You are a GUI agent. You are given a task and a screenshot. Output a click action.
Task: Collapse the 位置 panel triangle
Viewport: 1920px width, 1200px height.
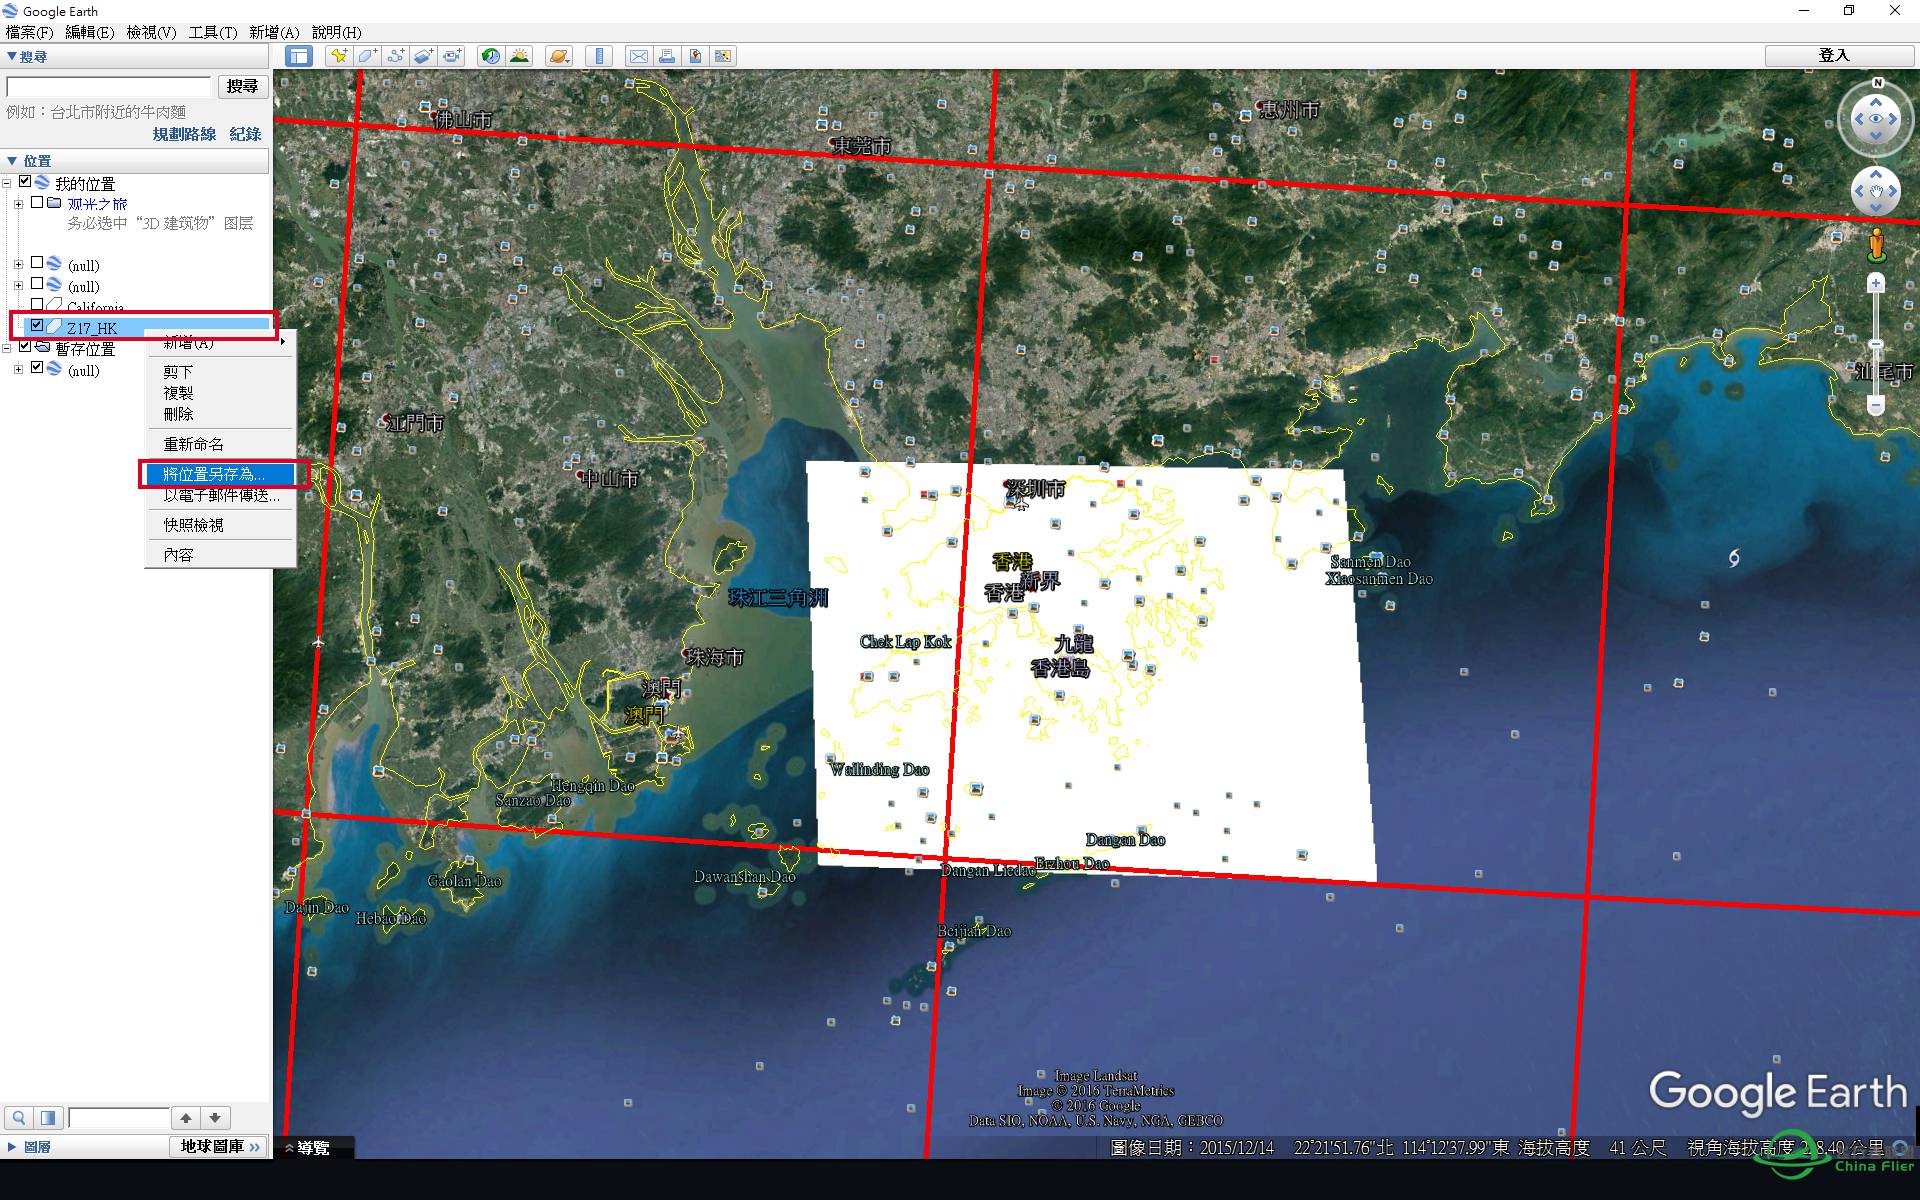coord(11,161)
